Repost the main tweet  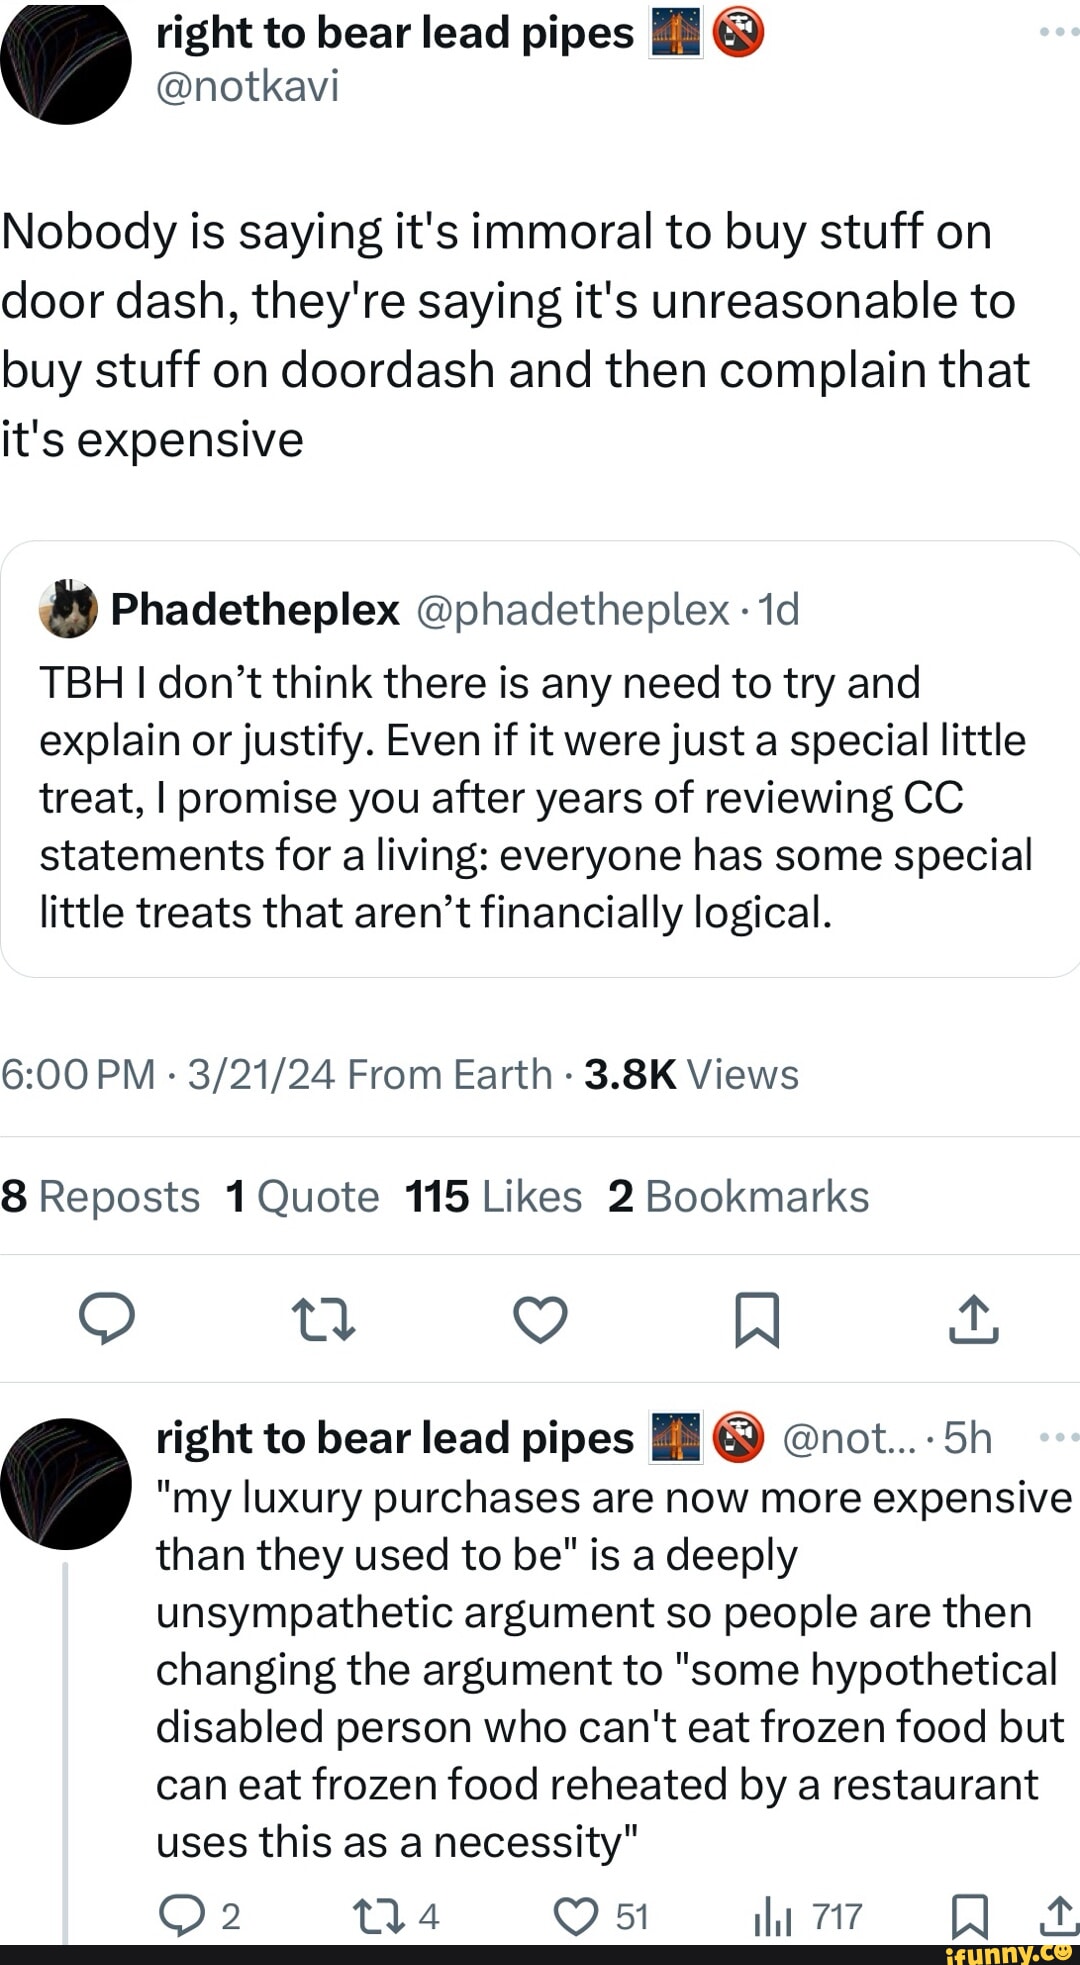(x=323, y=1319)
